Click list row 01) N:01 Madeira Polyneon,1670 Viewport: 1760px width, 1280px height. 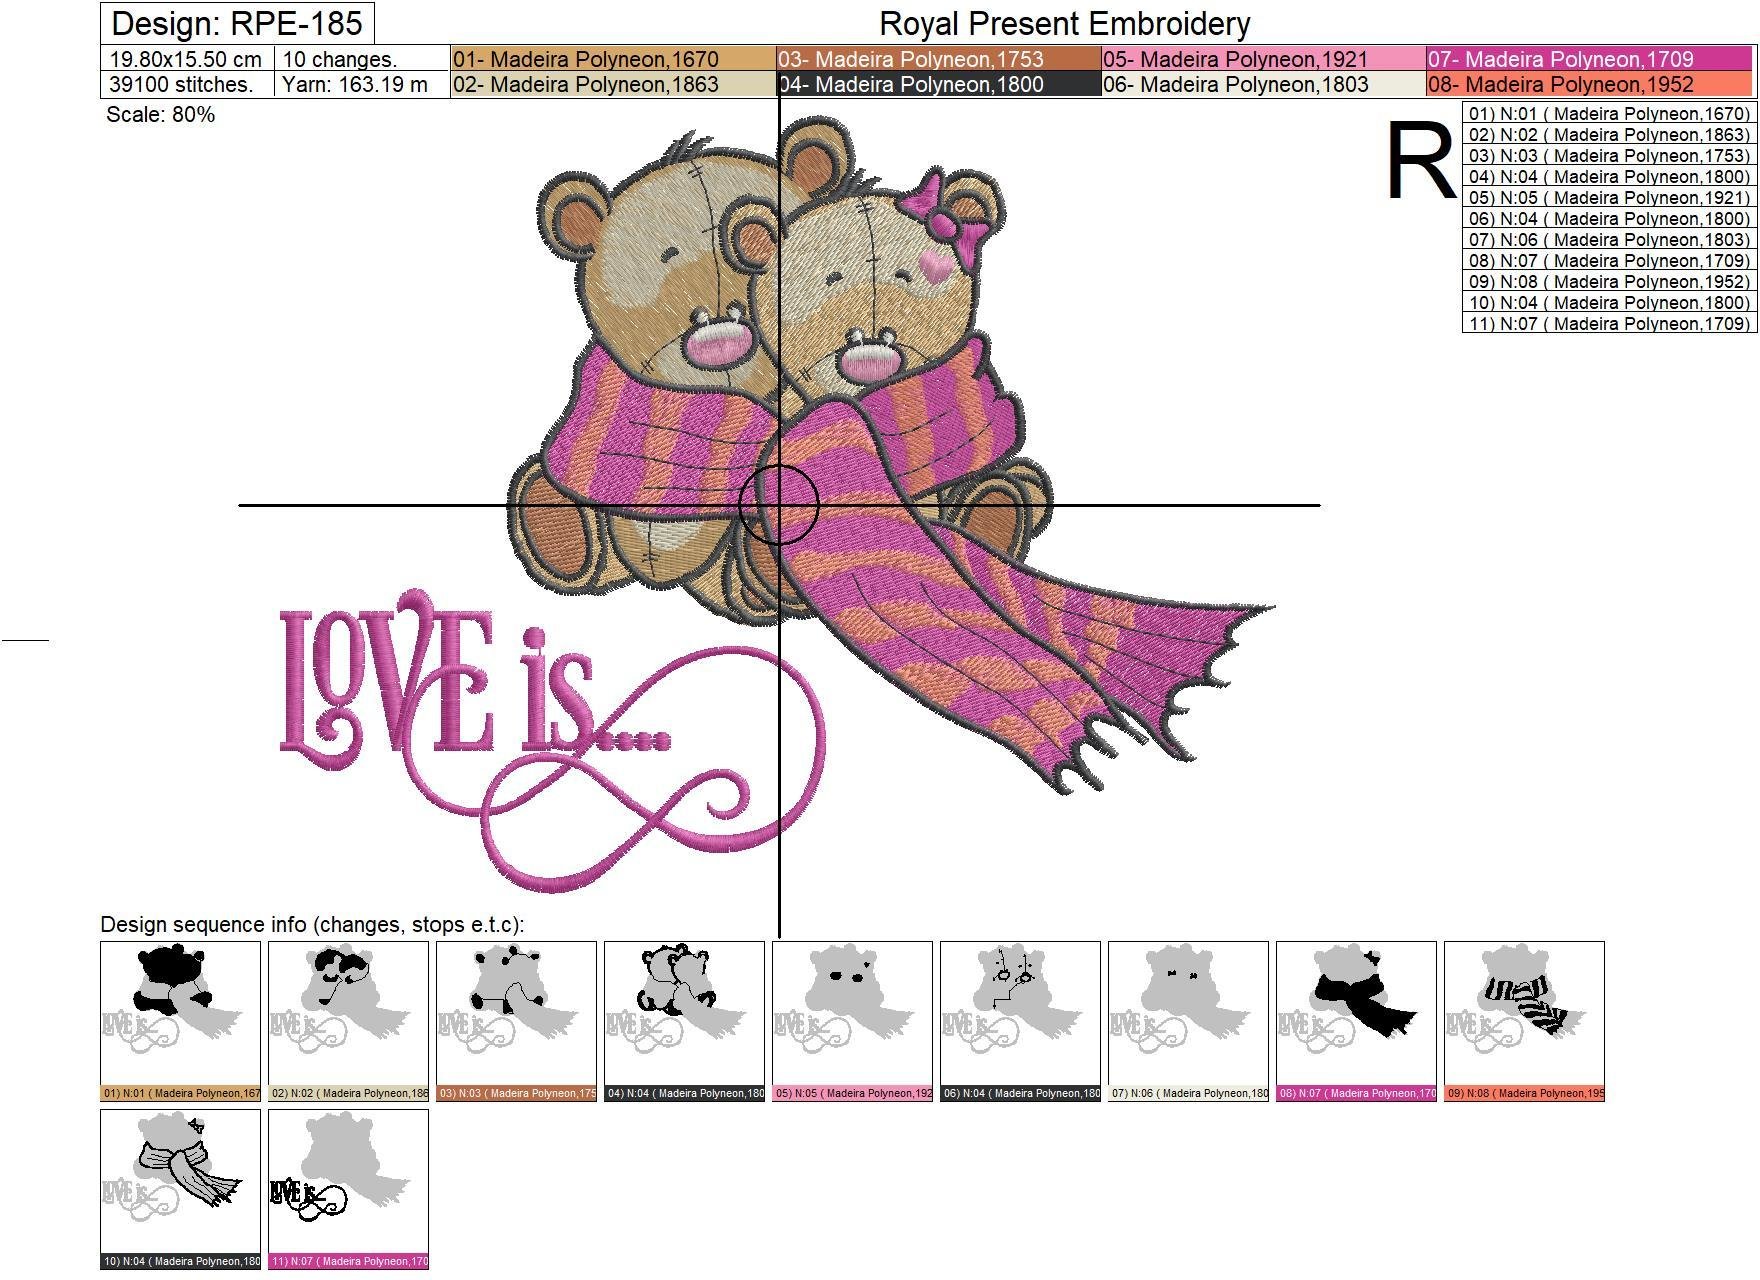[1610, 114]
